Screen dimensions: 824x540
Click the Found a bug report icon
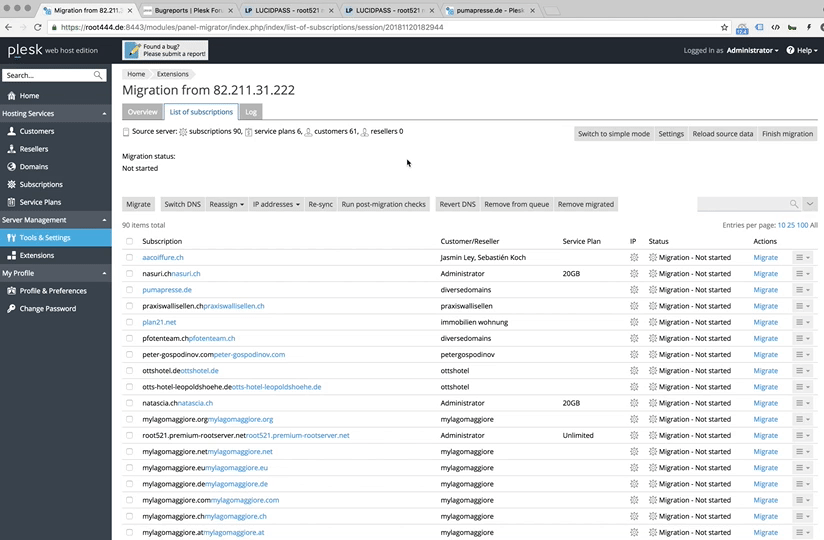click(132, 50)
